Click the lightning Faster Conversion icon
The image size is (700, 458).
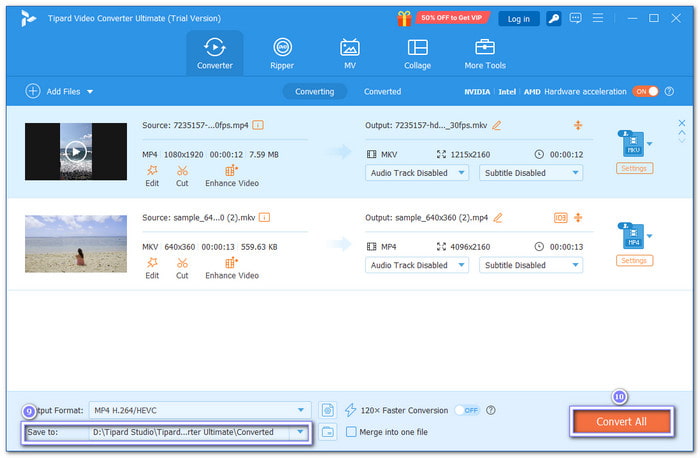[350, 410]
